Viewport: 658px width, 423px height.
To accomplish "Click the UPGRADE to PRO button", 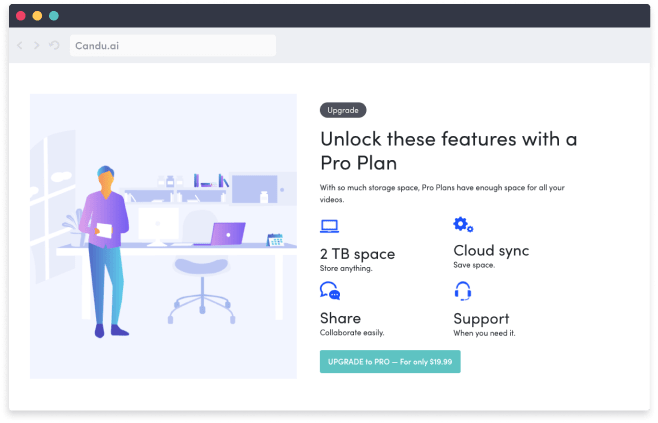I will click(x=390, y=361).
